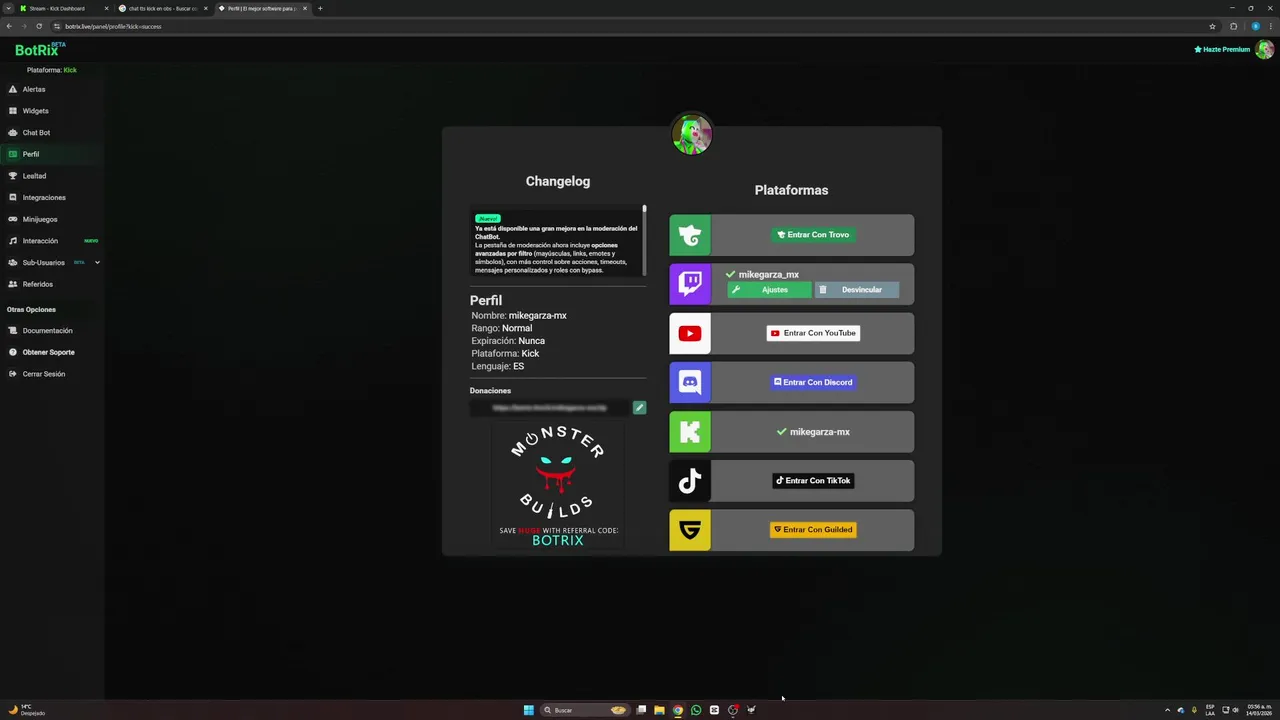
Task: Show hidden system tray icons
Action: (x=1167, y=710)
